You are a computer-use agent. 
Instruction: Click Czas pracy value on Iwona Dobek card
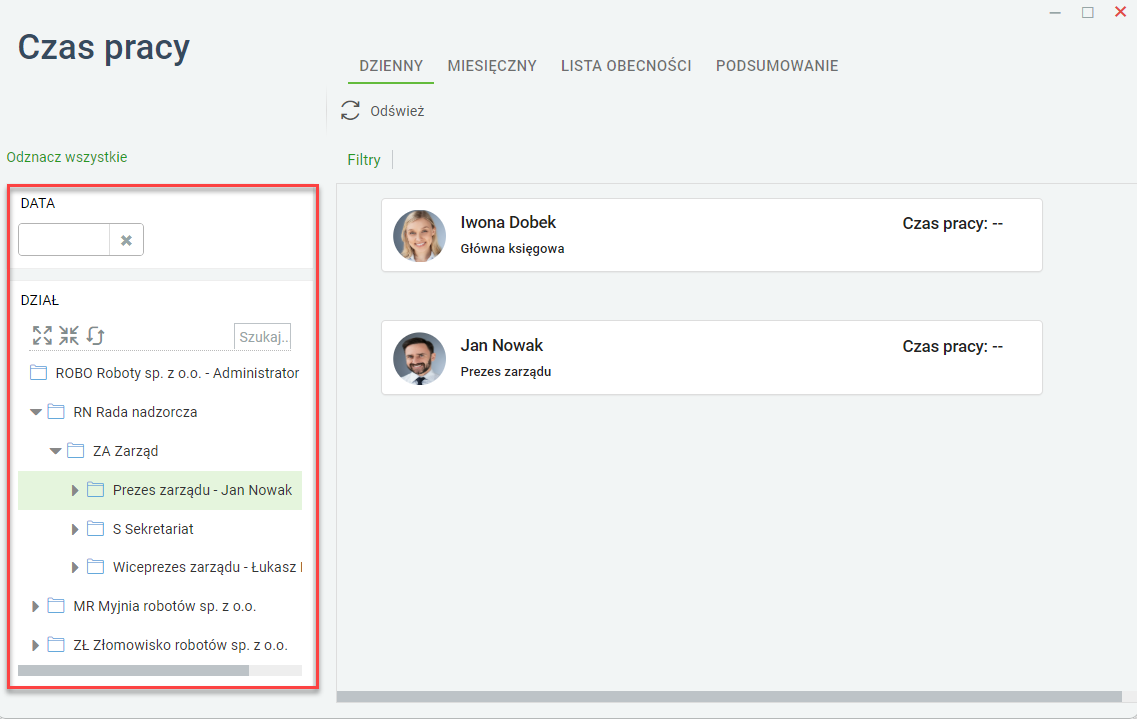pyautogui.click(x=952, y=223)
